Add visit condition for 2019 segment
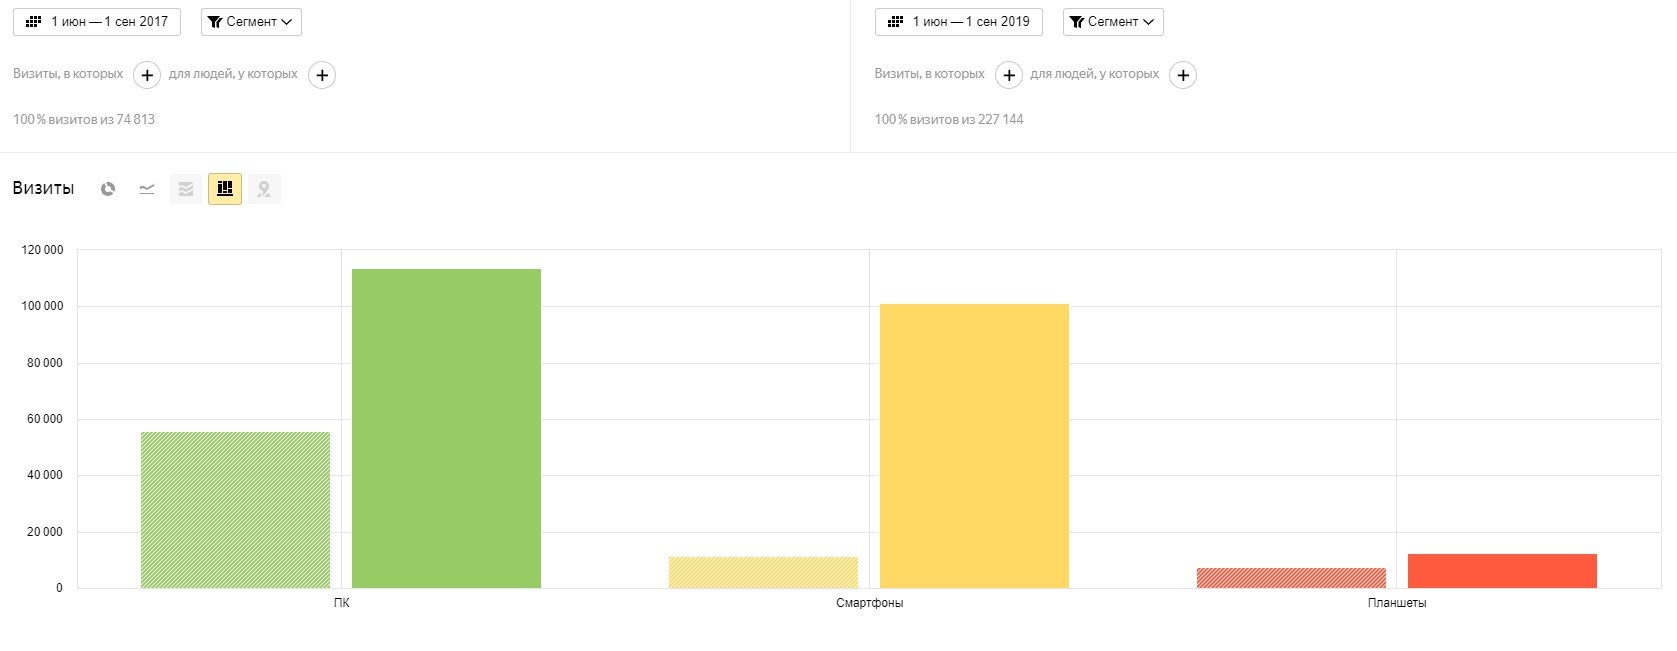This screenshot has height=651, width=1677. coord(1009,75)
